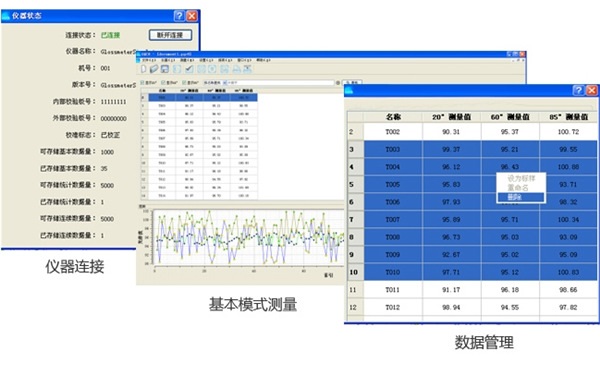Toggle the 显示20° checkbox

(142, 83)
